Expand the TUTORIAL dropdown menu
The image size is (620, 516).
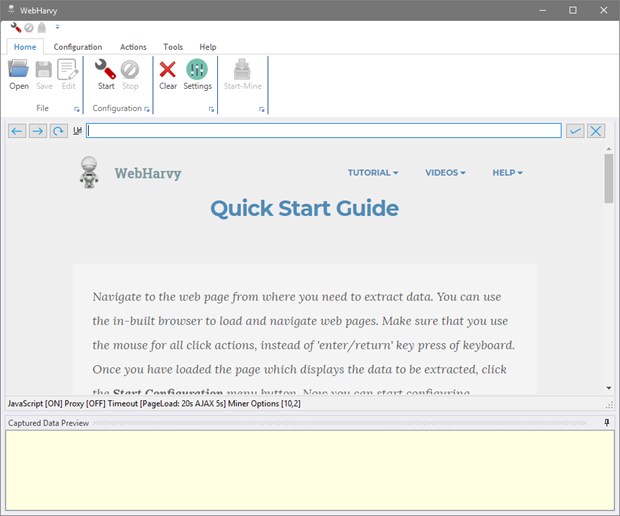[x=373, y=173]
